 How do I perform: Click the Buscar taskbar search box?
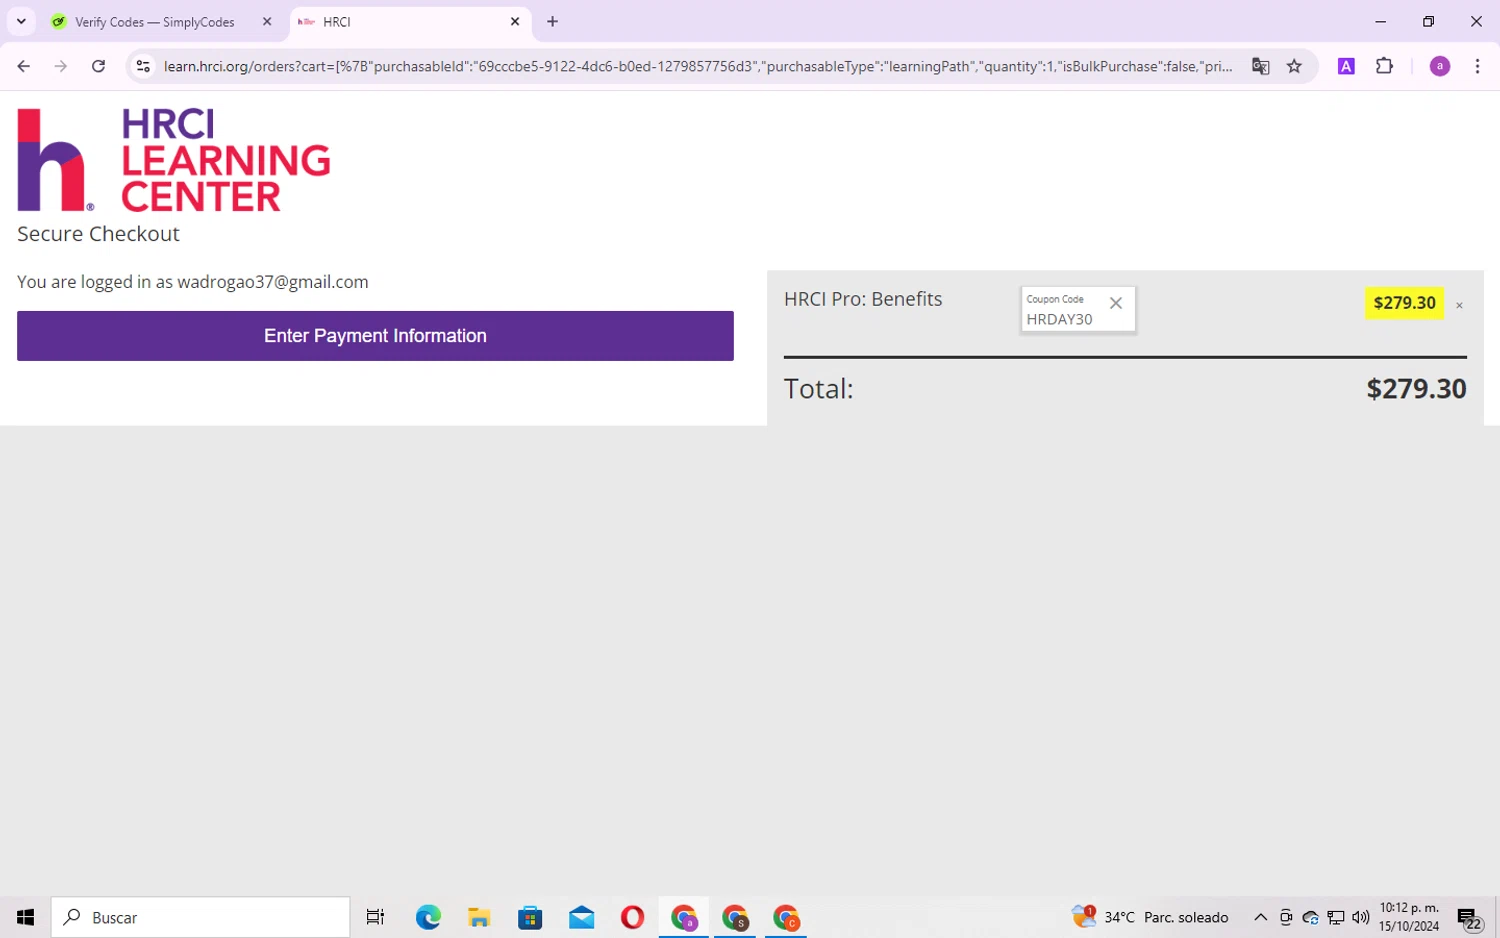(200, 917)
